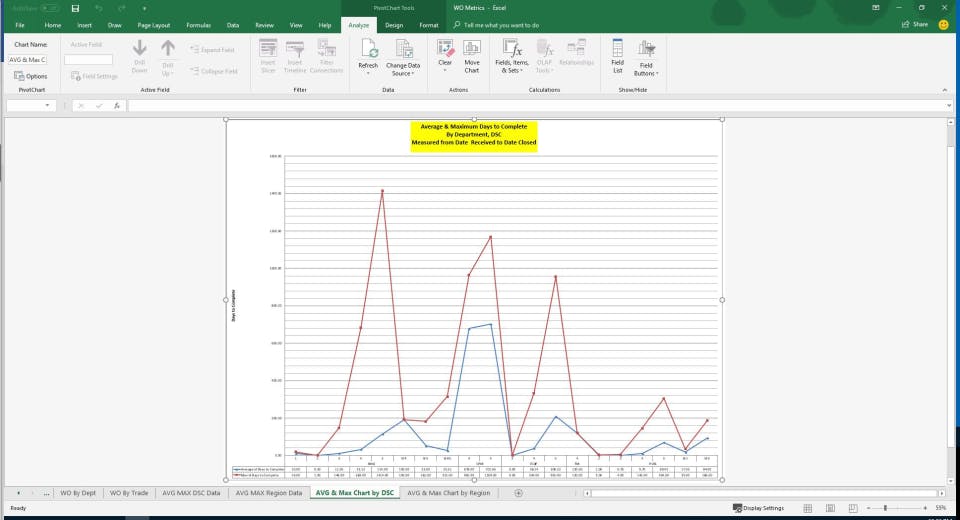Expand the Clear dropdown arrow
The height and width of the screenshot is (520, 960).
[x=445, y=70]
